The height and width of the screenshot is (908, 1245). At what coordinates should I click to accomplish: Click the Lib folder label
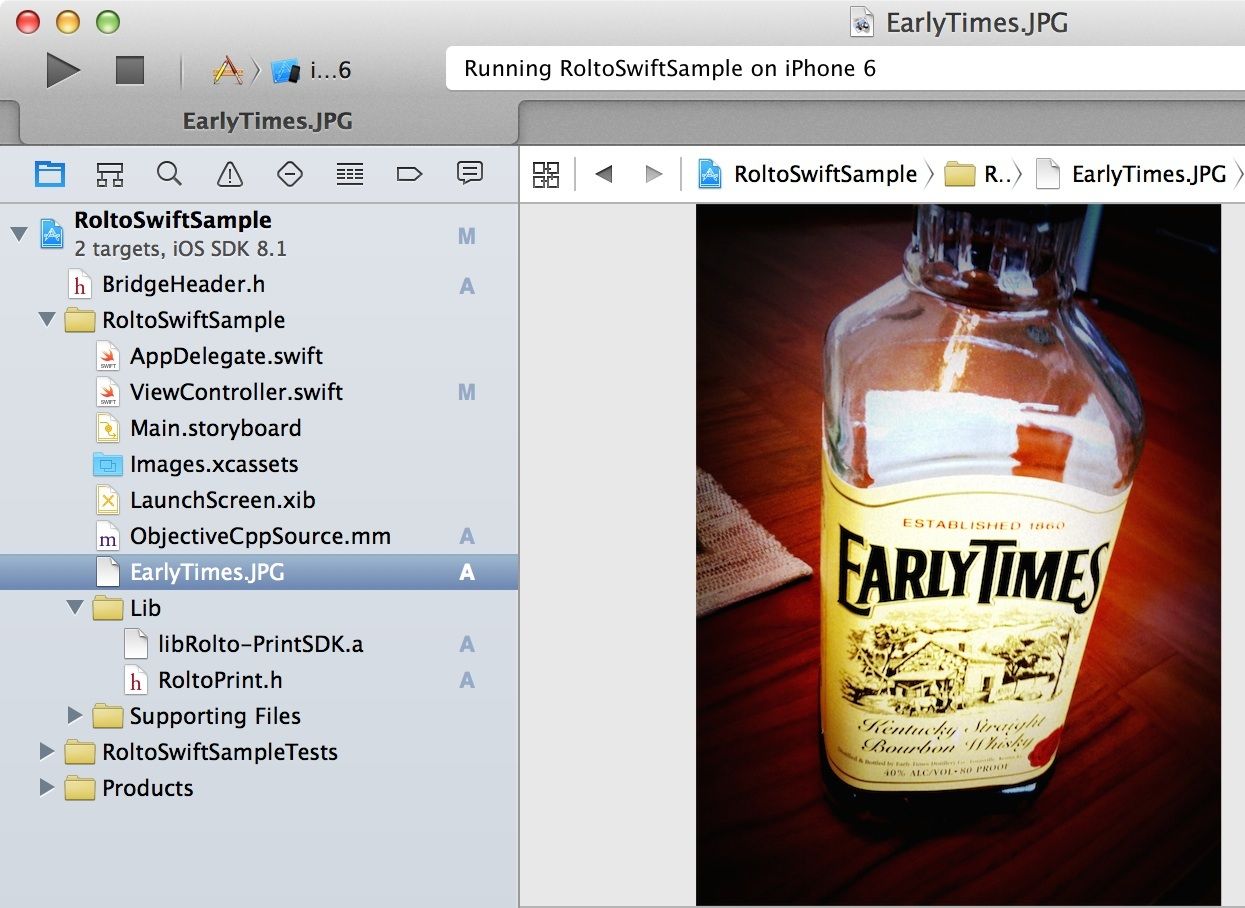click(x=145, y=608)
